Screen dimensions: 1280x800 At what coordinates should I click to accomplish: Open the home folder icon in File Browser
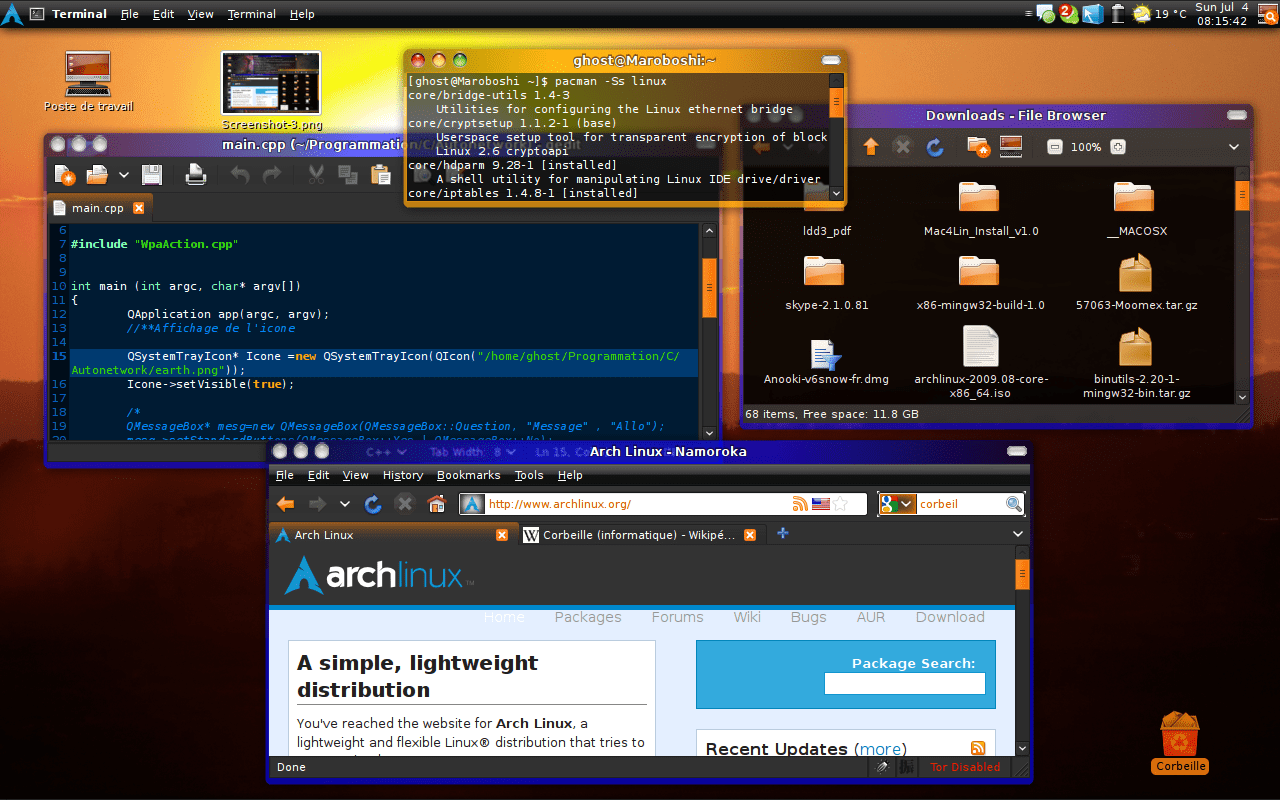pos(978,147)
